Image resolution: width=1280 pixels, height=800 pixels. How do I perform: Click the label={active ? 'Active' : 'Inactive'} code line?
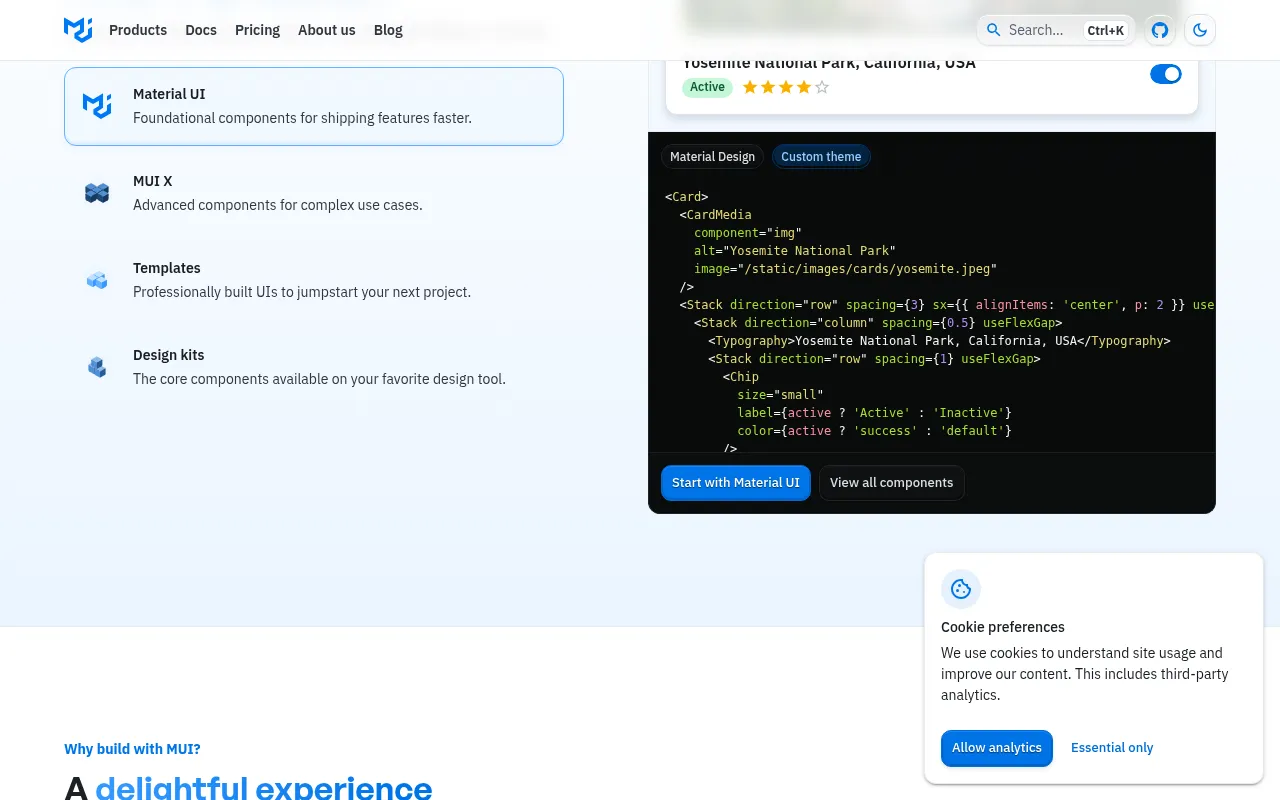pyautogui.click(x=875, y=413)
